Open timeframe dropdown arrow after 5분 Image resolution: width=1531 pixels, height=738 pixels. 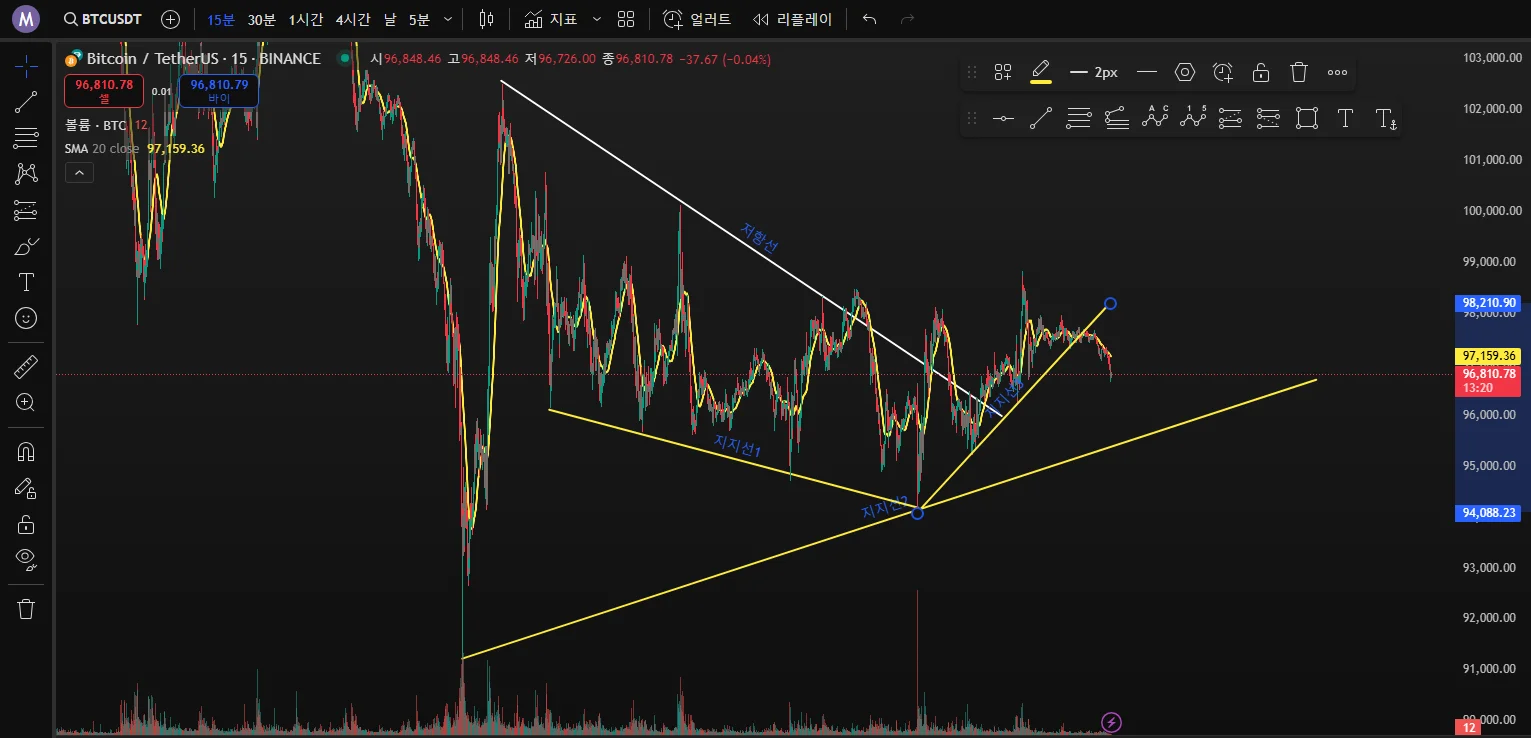447,19
